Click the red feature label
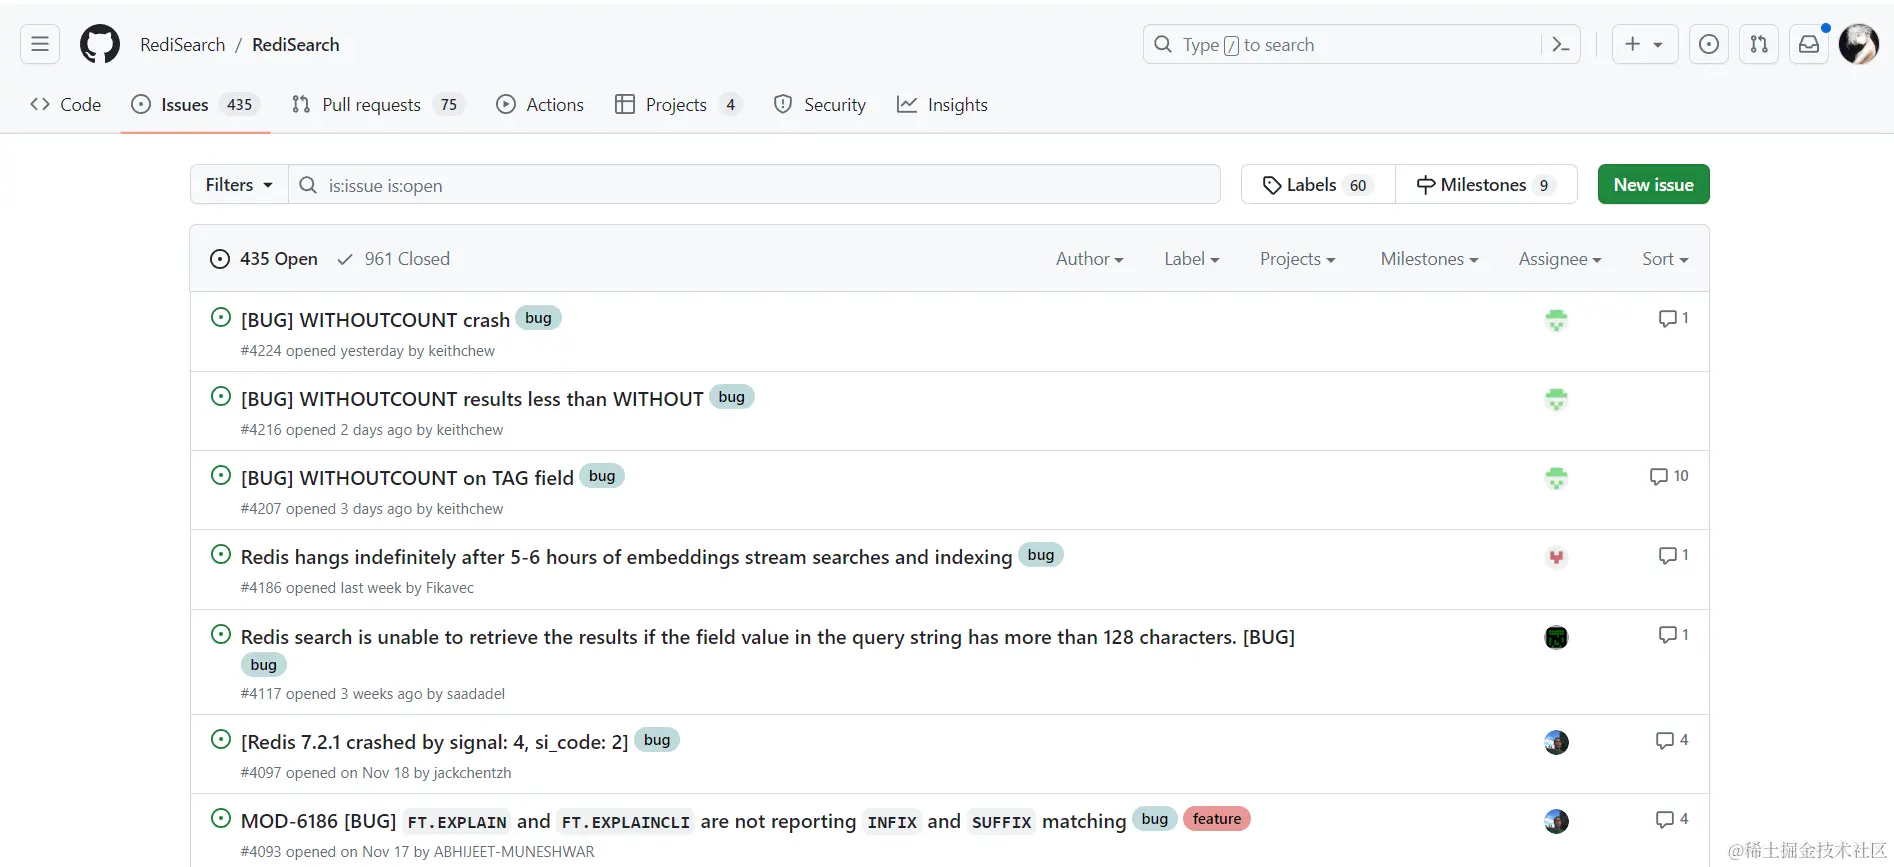This screenshot has height=867, width=1894. coord(1216,819)
